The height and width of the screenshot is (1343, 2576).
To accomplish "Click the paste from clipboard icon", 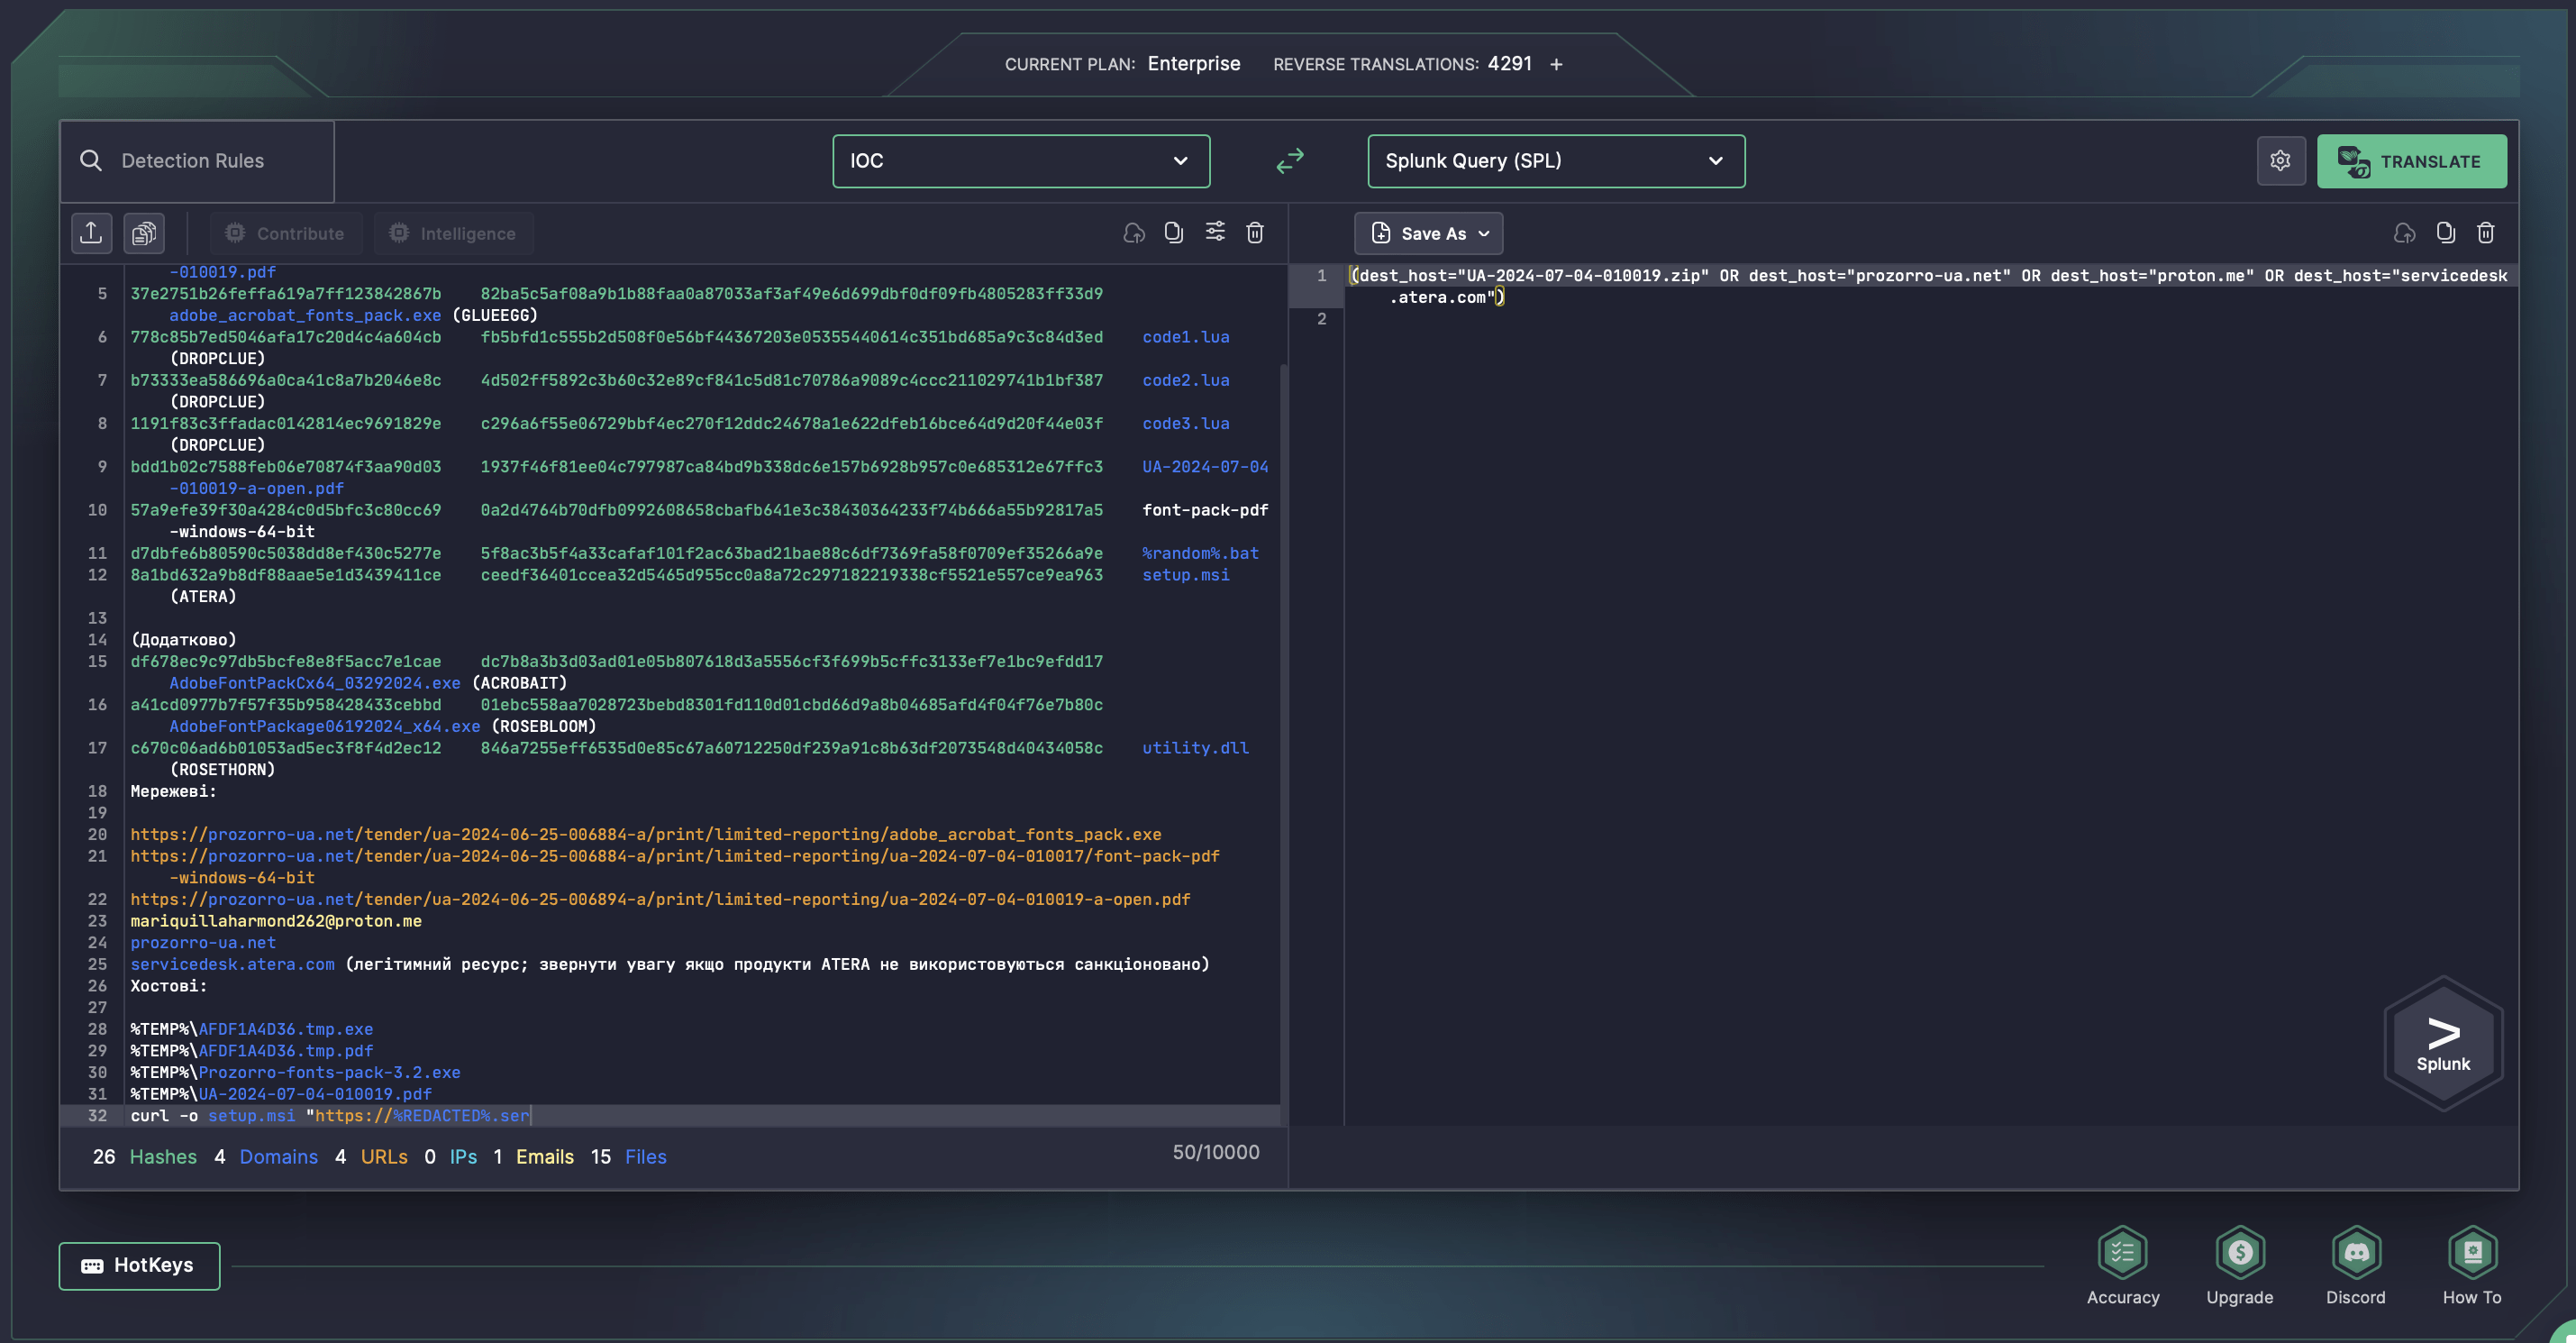I will click(144, 233).
